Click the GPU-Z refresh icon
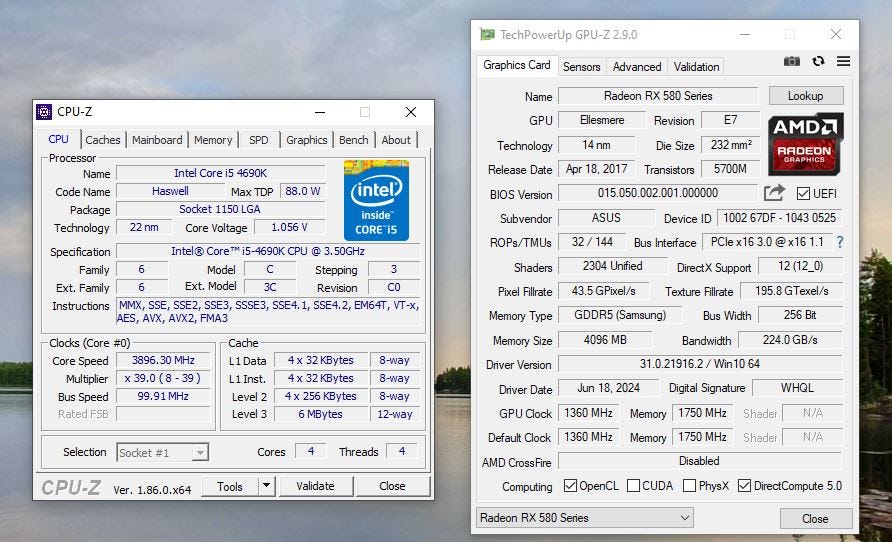892x542 pixels. pyautogui.click(x=819, y=61)
